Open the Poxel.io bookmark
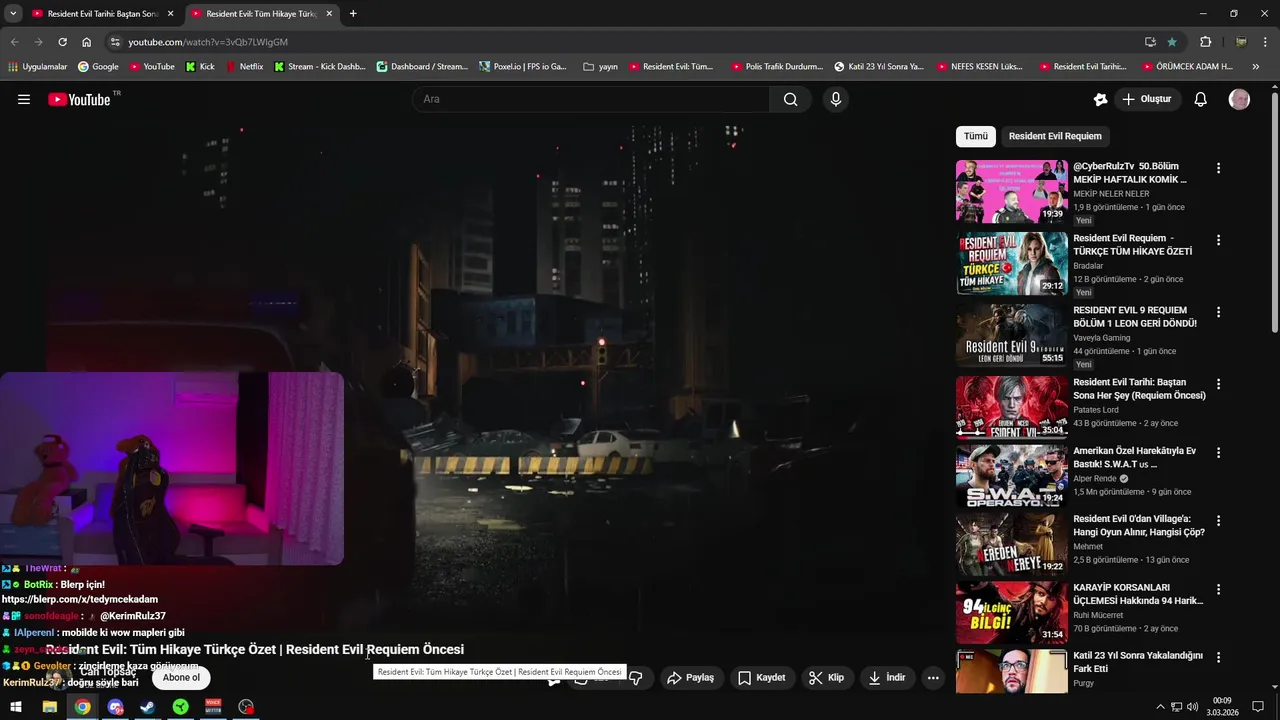The image size is (1280, 720). pyautogui.click(x=523, y=67)
